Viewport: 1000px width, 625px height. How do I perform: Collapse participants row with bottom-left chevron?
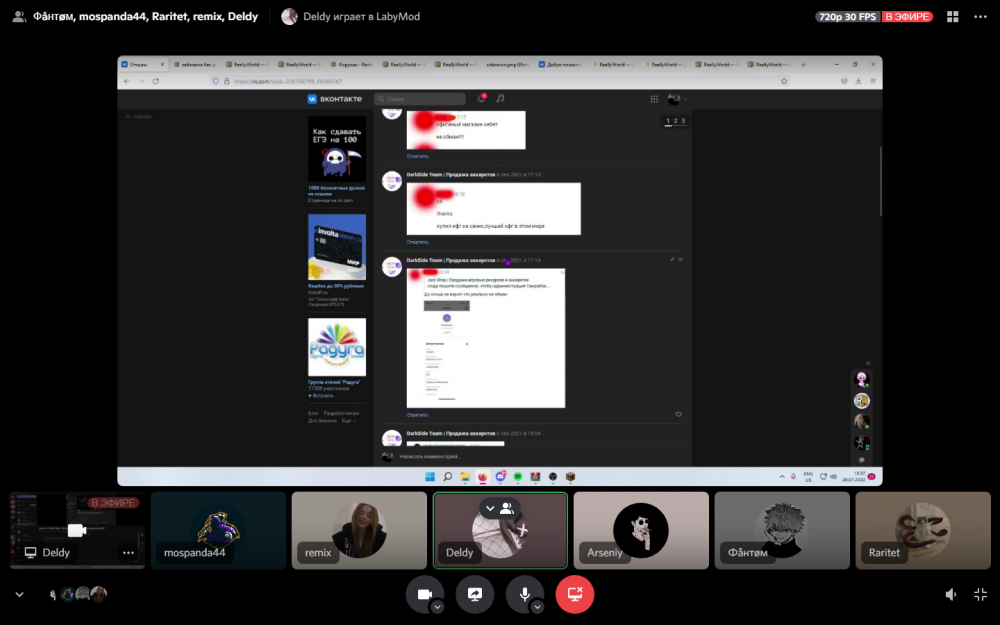tap(19, 594)
